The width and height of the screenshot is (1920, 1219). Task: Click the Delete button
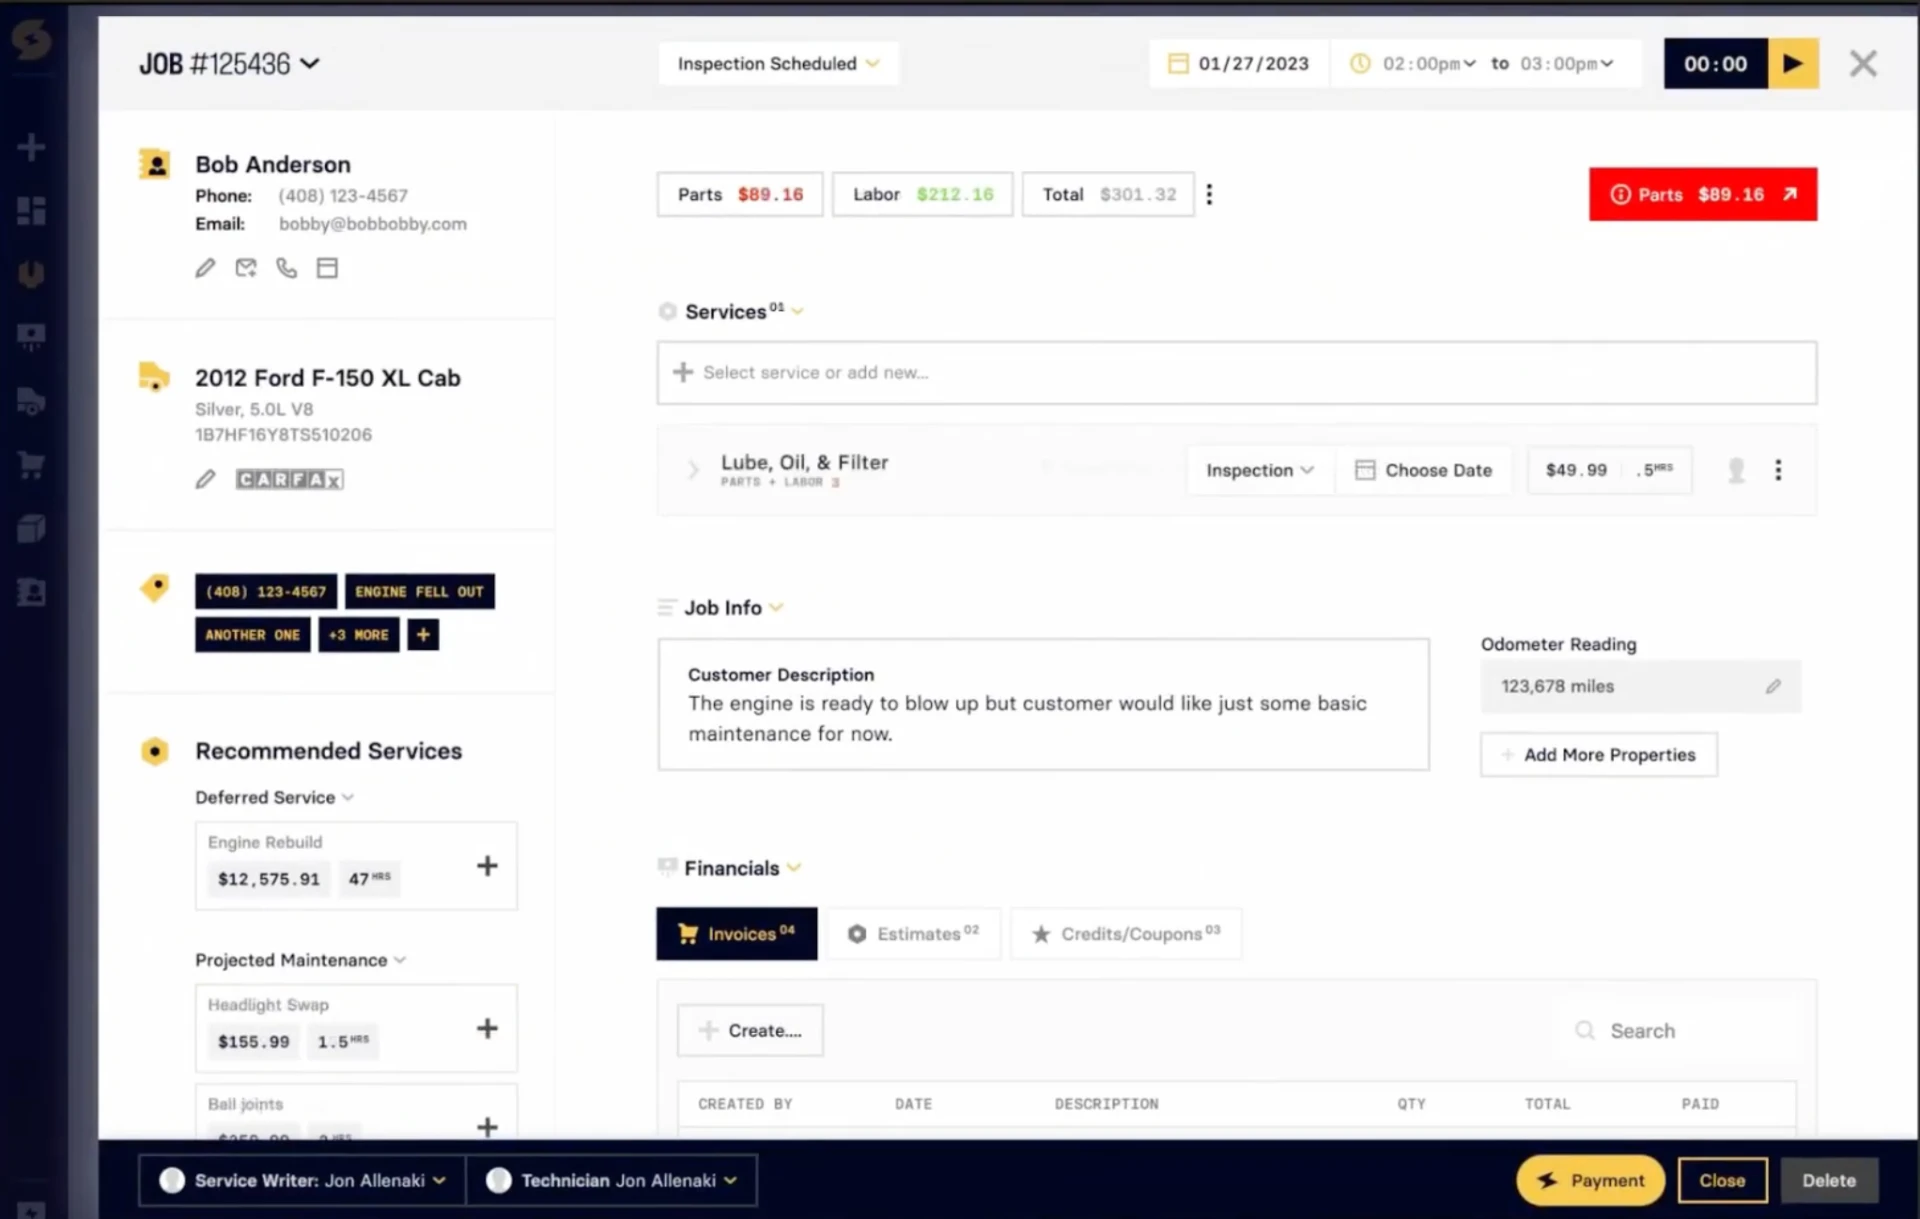point(1828,1181)
